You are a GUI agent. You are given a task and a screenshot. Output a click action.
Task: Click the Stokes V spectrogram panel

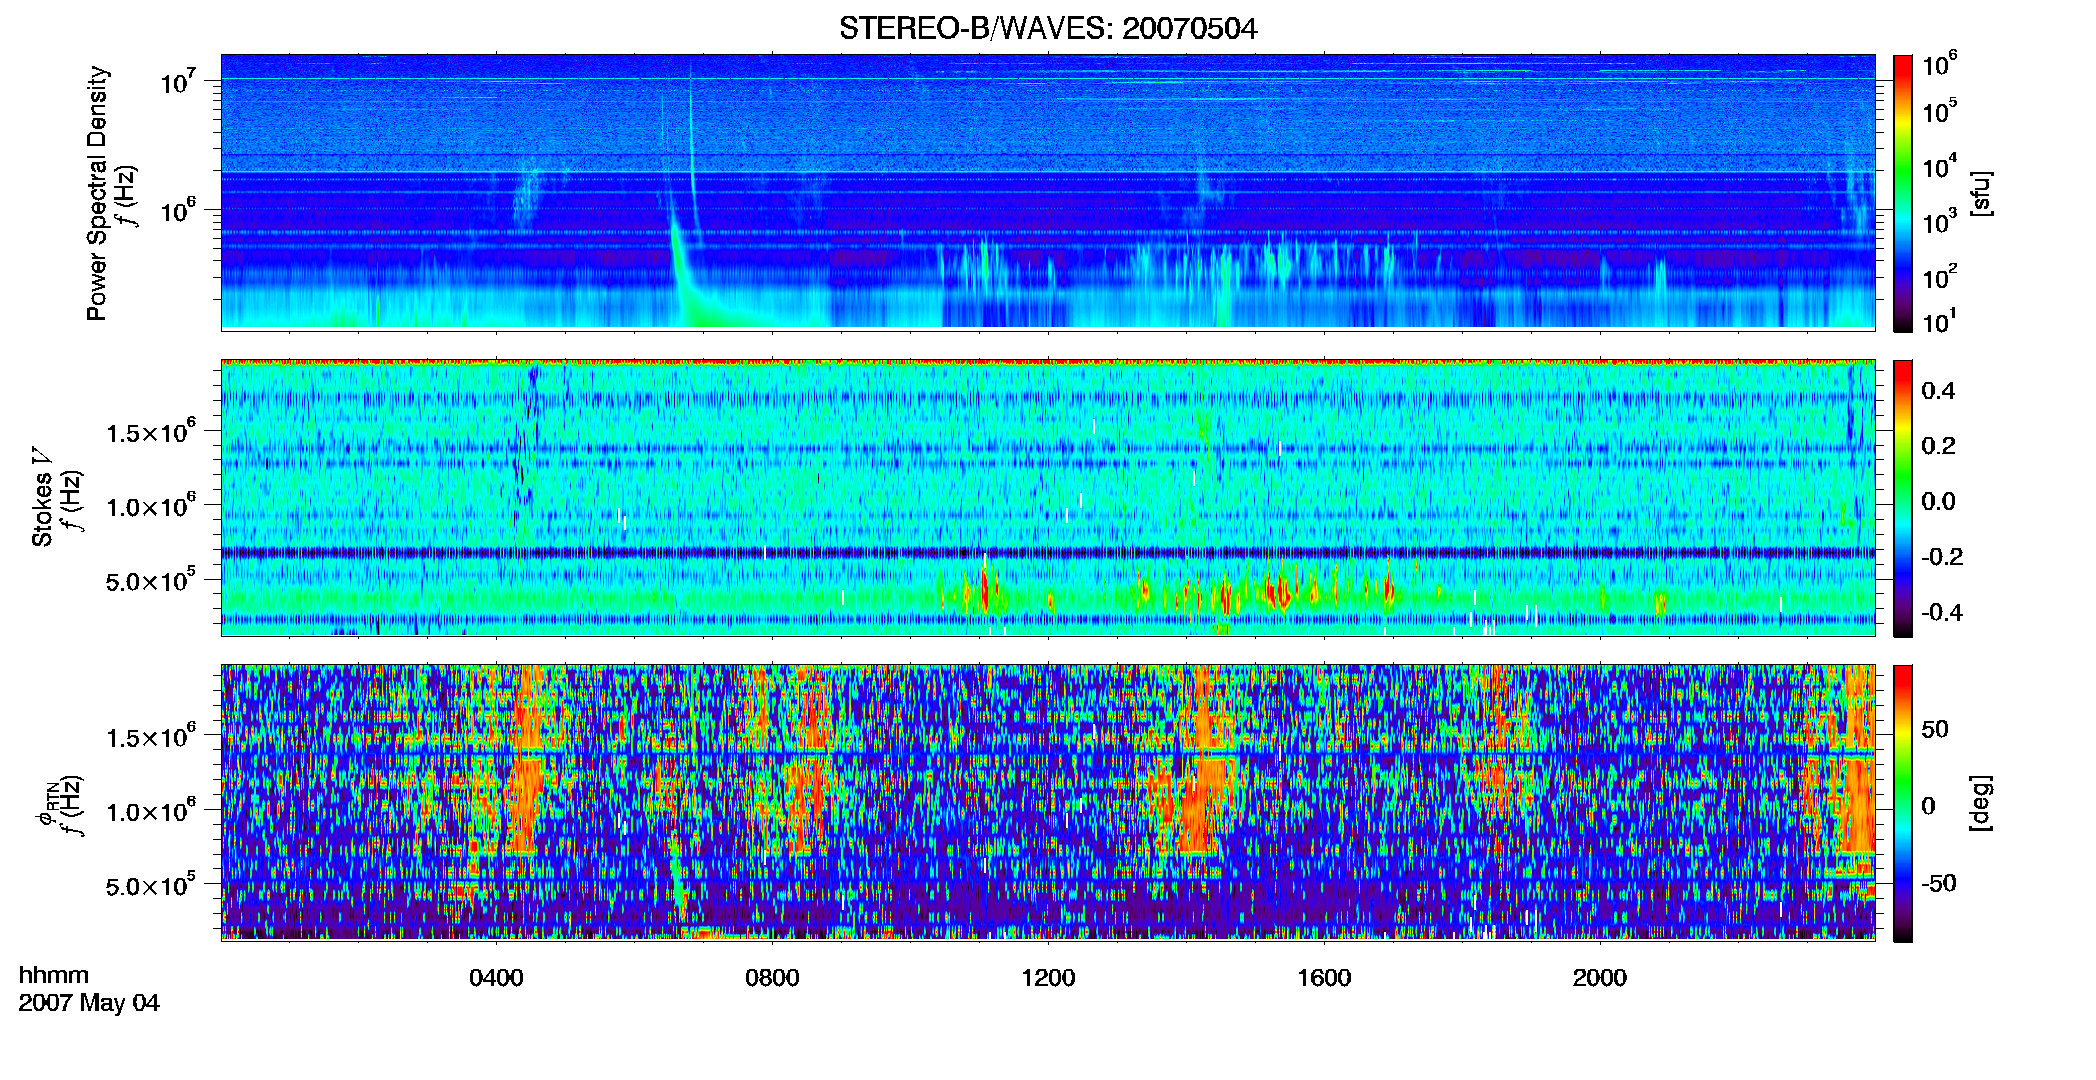1048,498
